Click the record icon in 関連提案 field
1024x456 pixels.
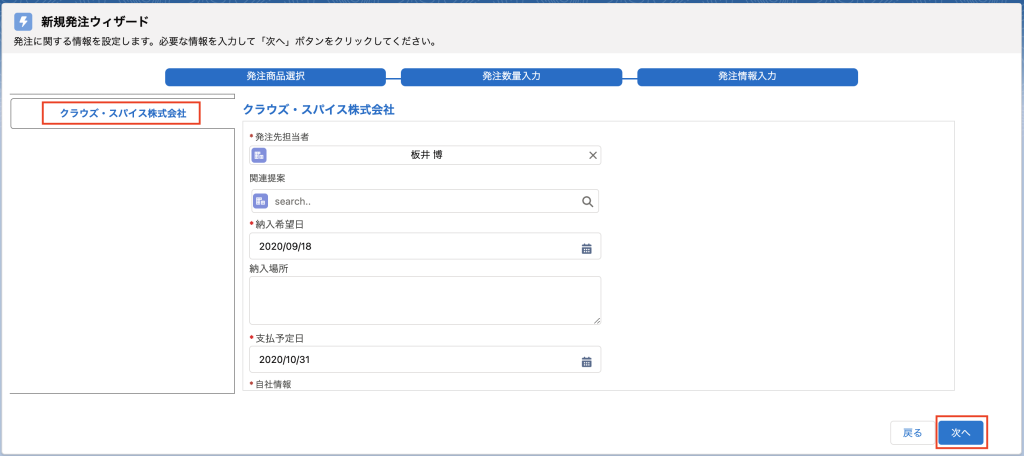click(x=261, y=201)
